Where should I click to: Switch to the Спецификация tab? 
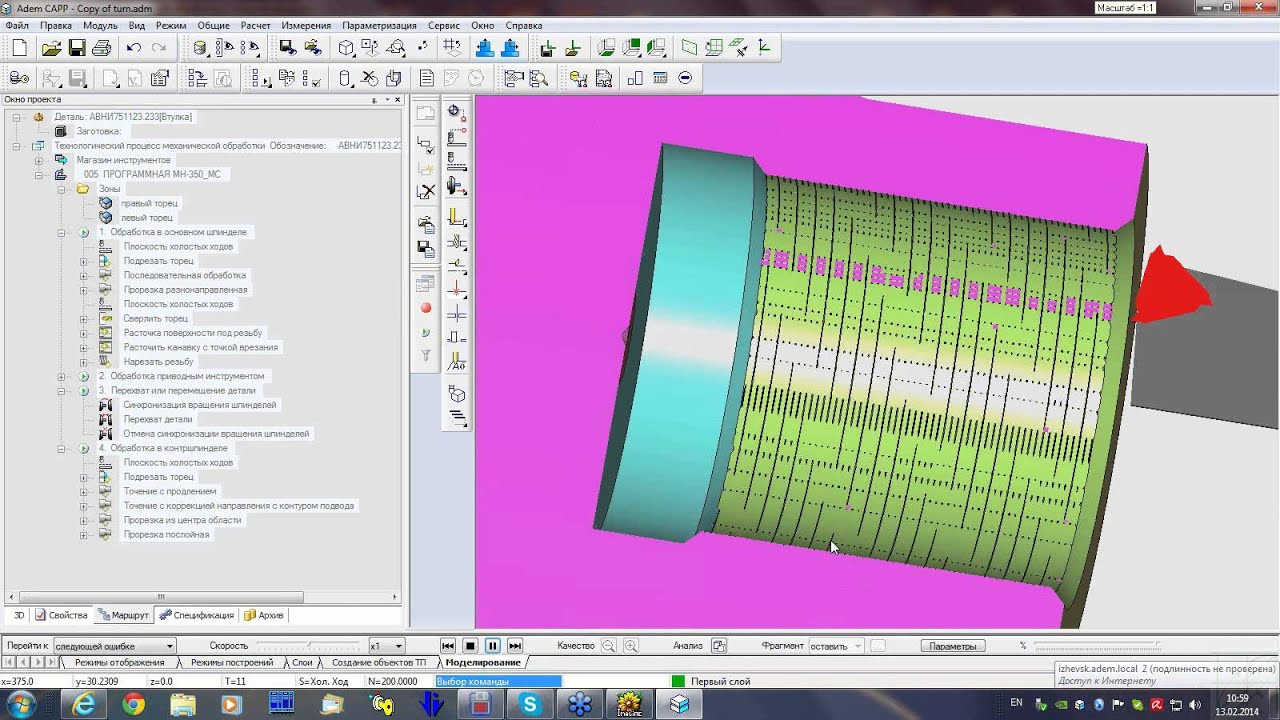click(x=197, y=615)
